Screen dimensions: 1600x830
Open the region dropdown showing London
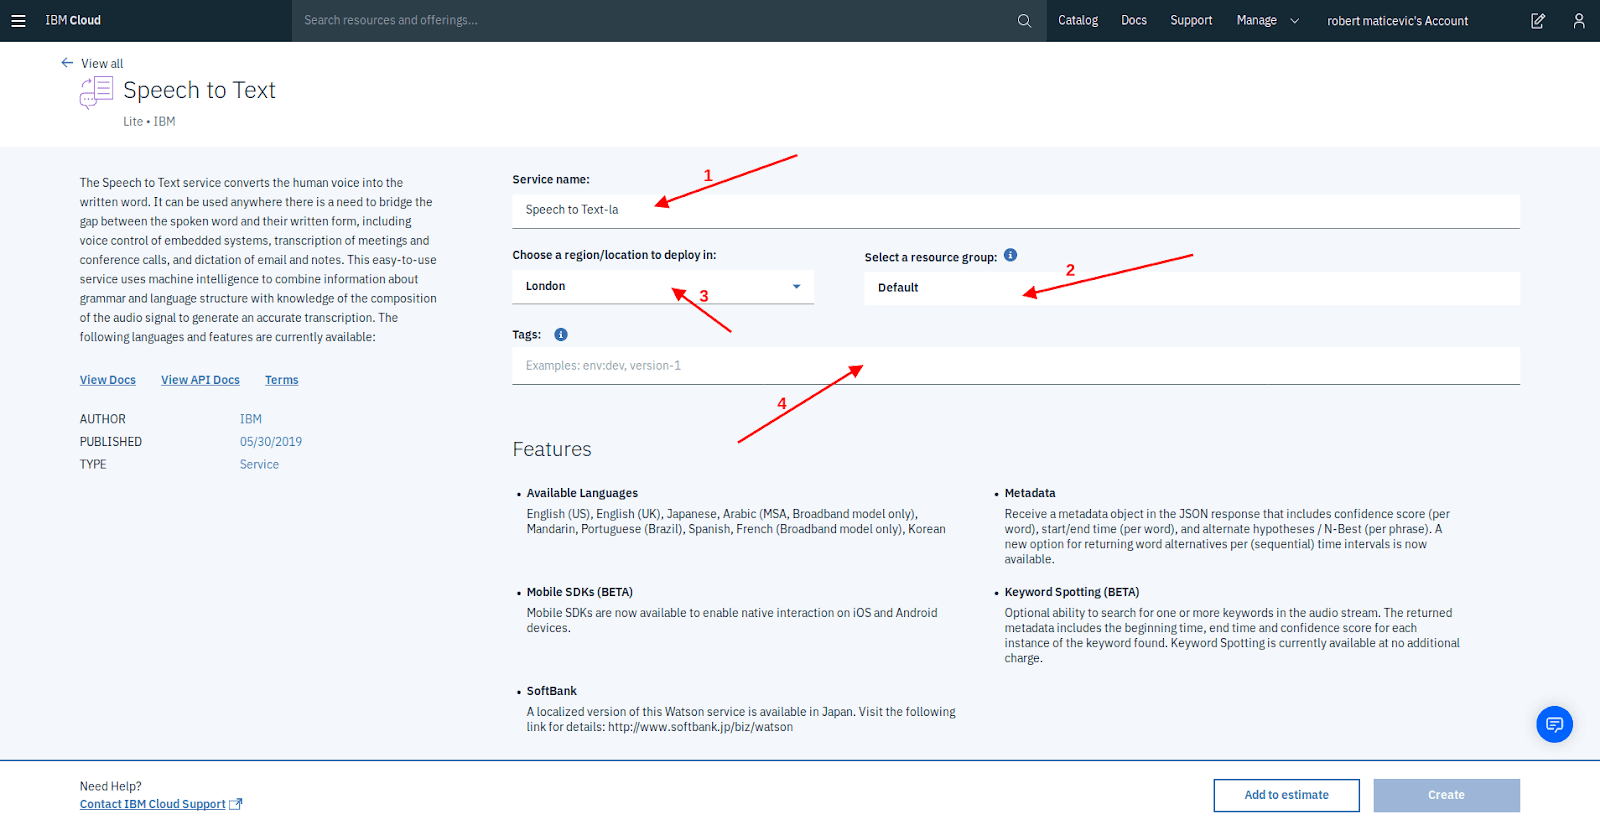[663, 287]
